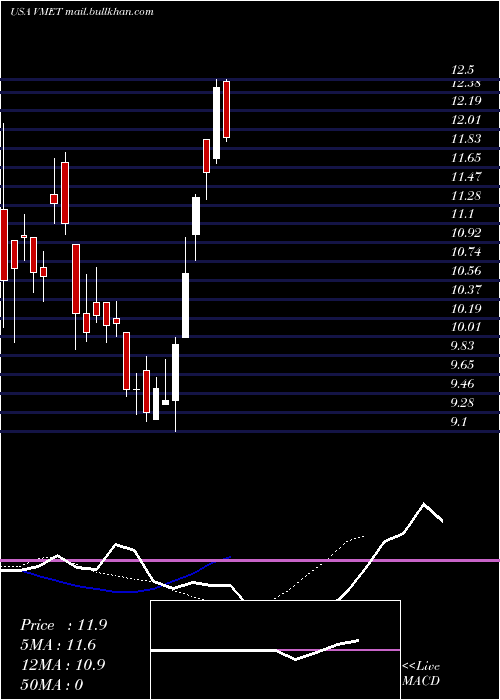Select the 10.92 price axis label
Image resolution: width=500 pixels, height=700 pixels.
coord(466,233)
